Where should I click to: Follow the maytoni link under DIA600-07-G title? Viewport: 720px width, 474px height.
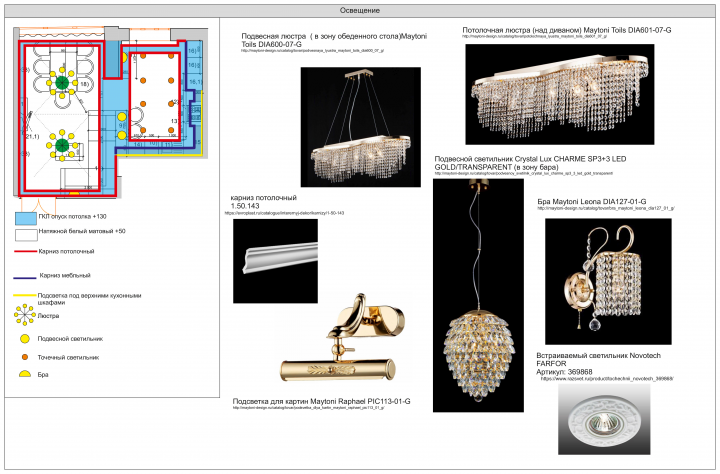coord(313,51)
